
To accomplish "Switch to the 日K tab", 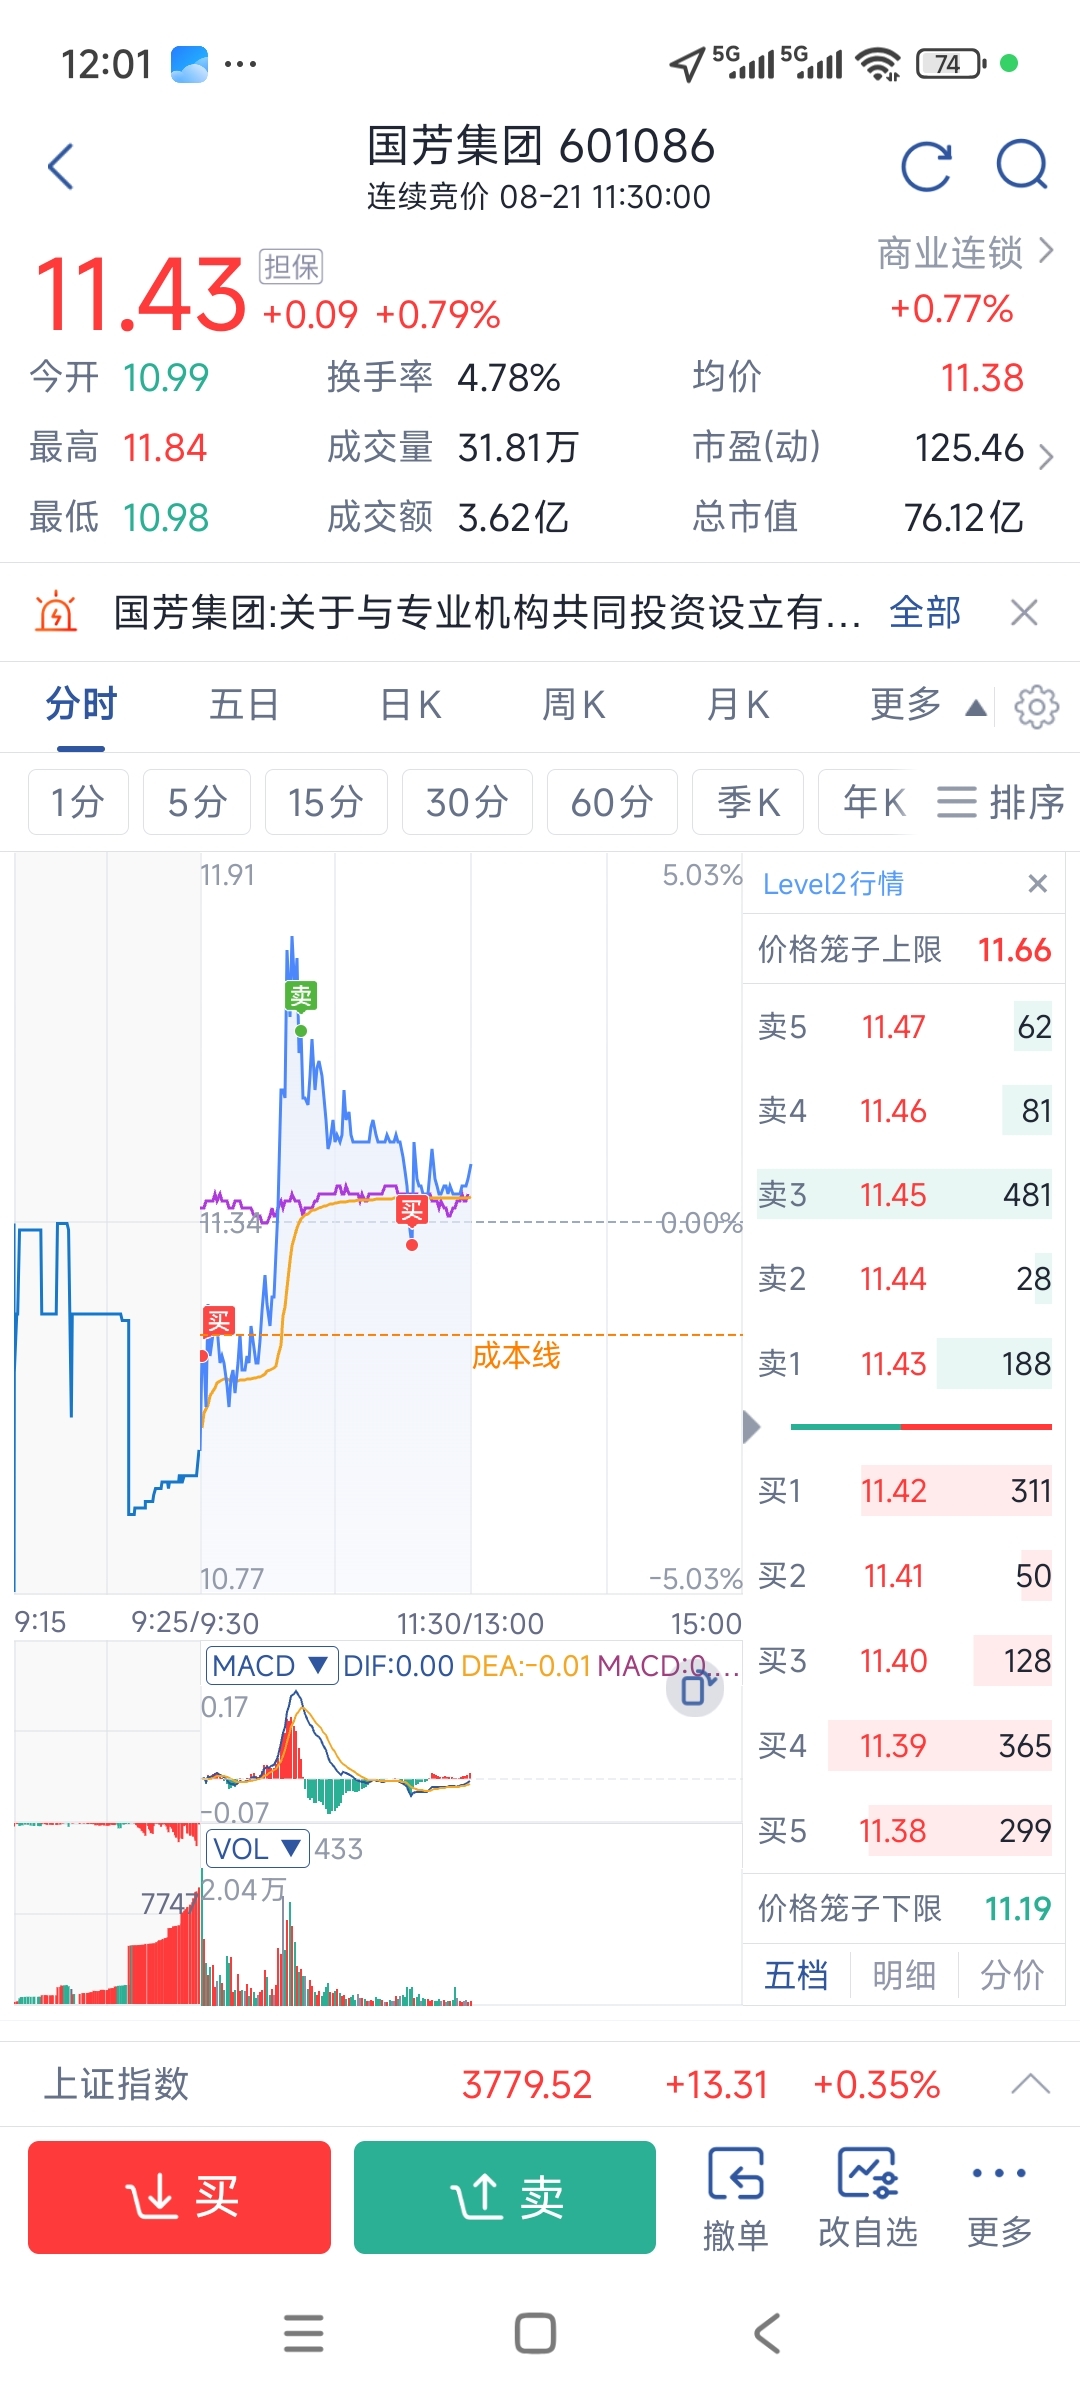I will pos(411,705).
